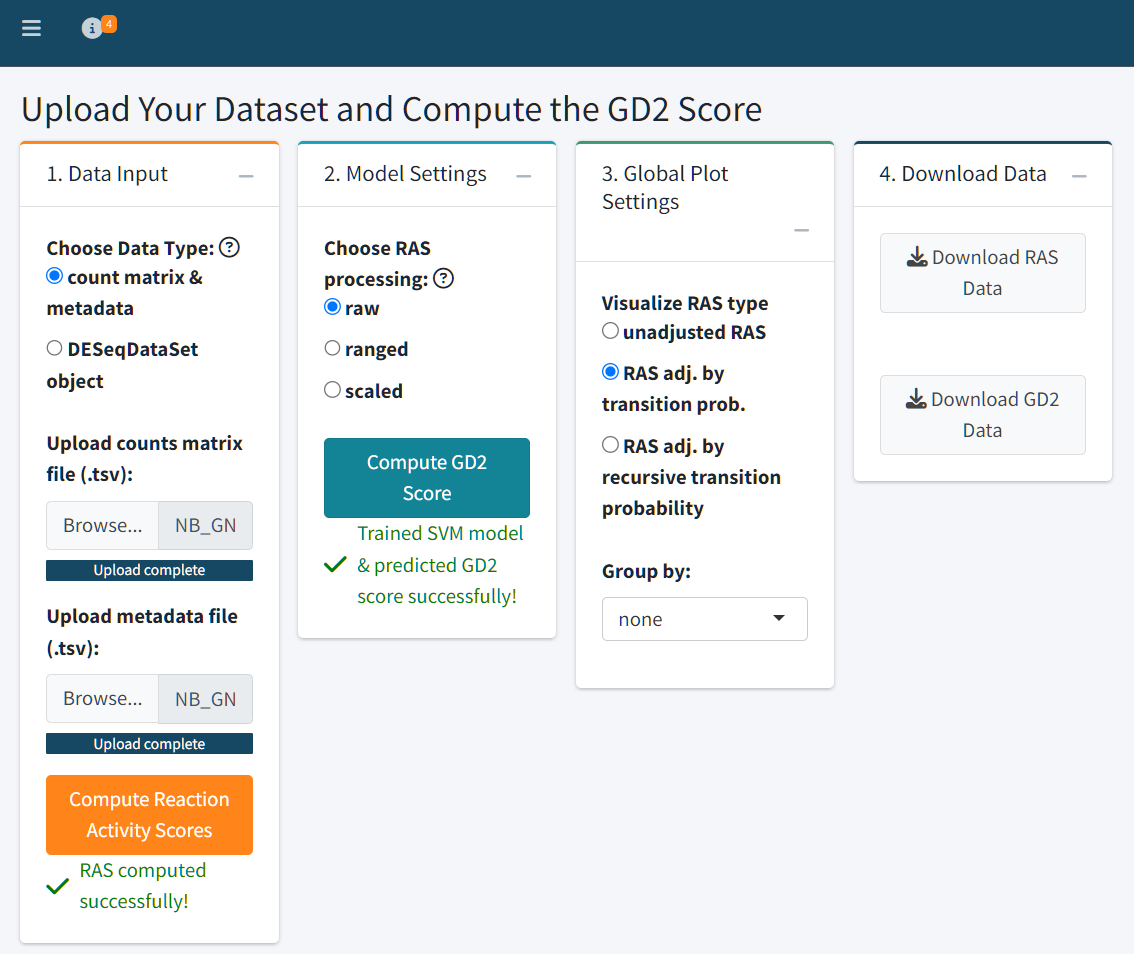Viewport: 1134px width, 954px height.
Task: Click help icon next to Choose Data Type
Action: click(229, 247)
